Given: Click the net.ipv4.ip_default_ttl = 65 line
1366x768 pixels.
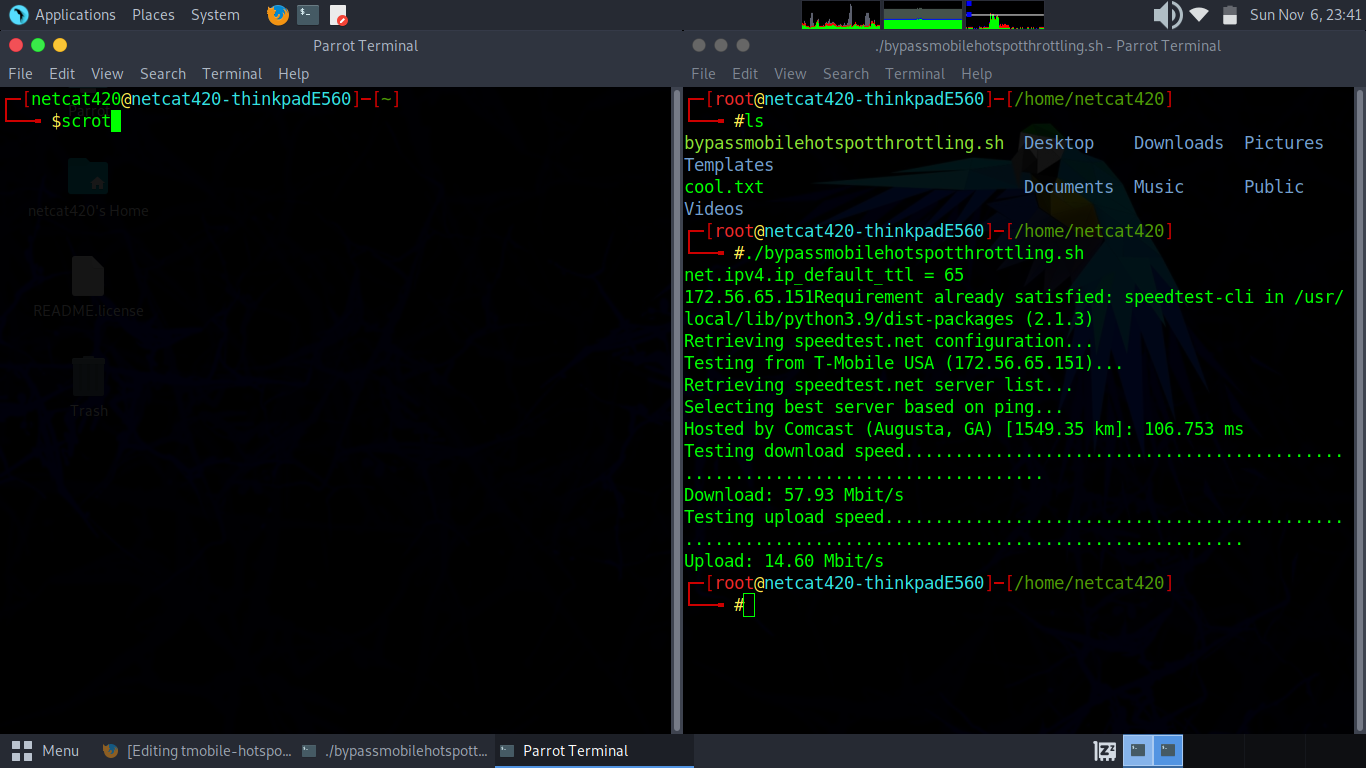Looking at the screenshot, I should click(x=824, y=275).
